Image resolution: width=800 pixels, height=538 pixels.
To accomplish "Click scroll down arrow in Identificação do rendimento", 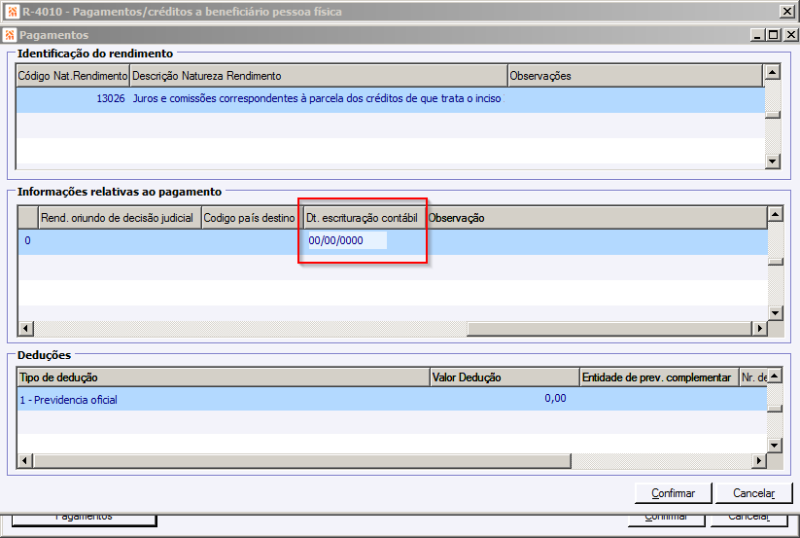I will (772, 161).
